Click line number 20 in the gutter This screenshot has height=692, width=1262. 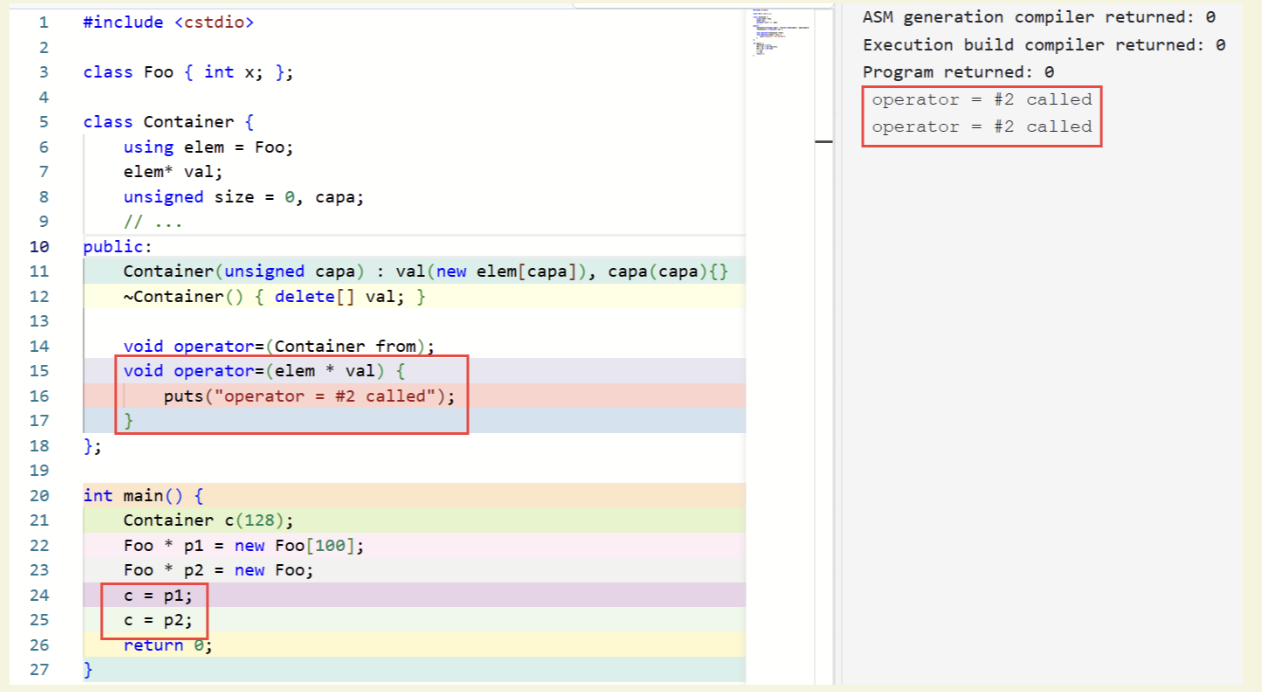coord(39,496)
